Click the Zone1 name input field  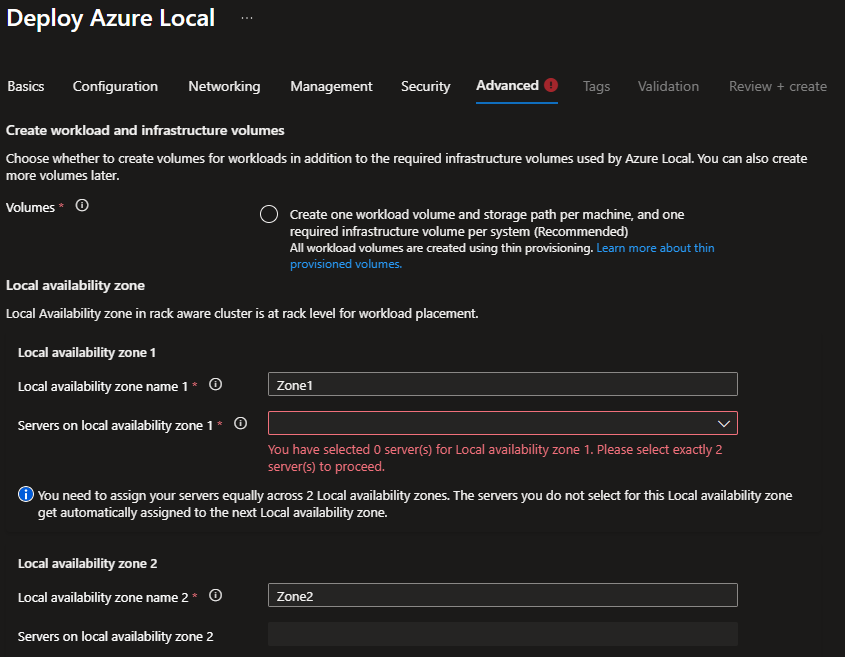(502, 384)
